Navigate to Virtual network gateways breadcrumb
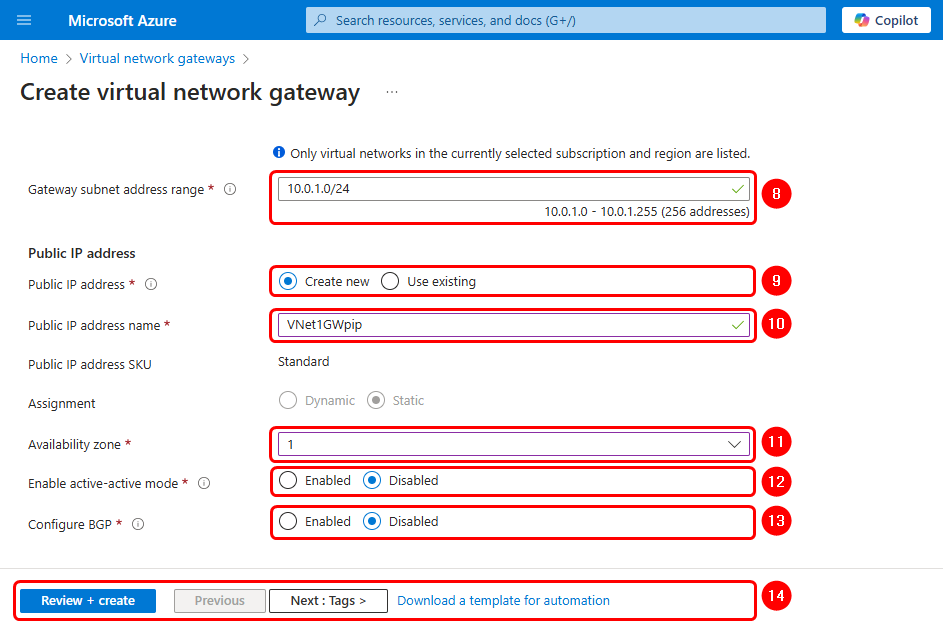943x625 pixels. (157, 59)
